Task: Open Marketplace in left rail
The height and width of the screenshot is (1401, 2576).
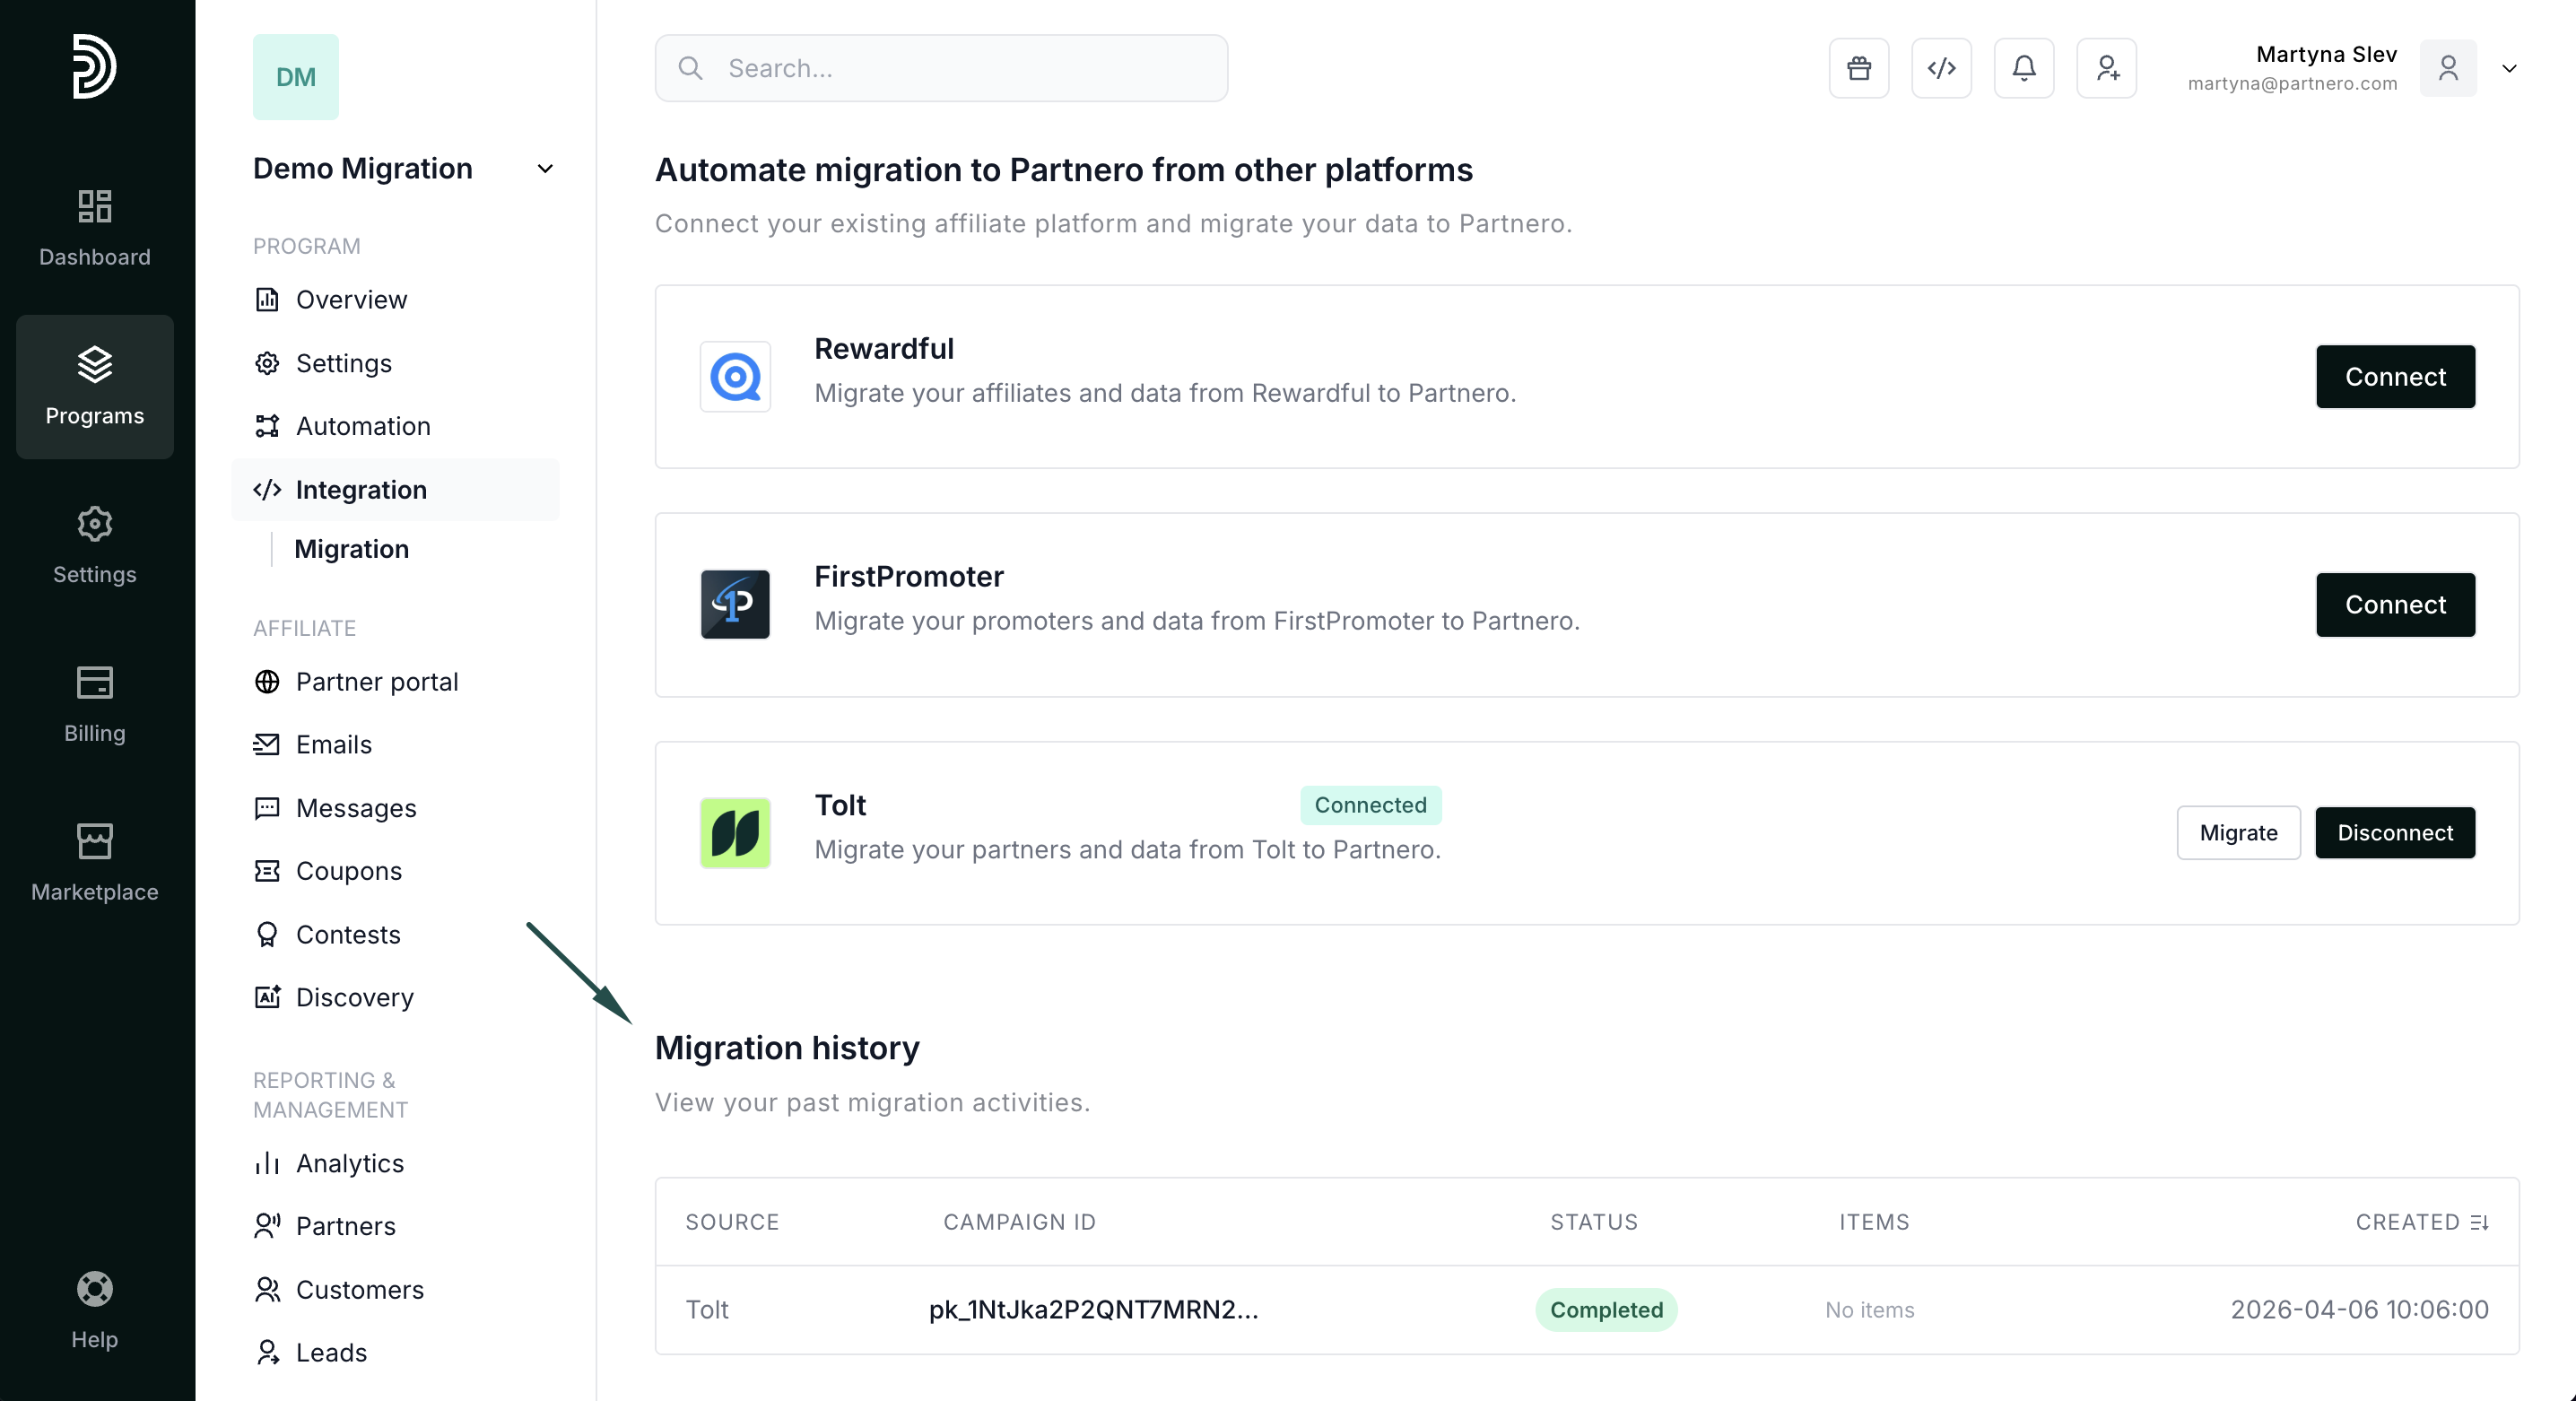Action: point(95,862)
